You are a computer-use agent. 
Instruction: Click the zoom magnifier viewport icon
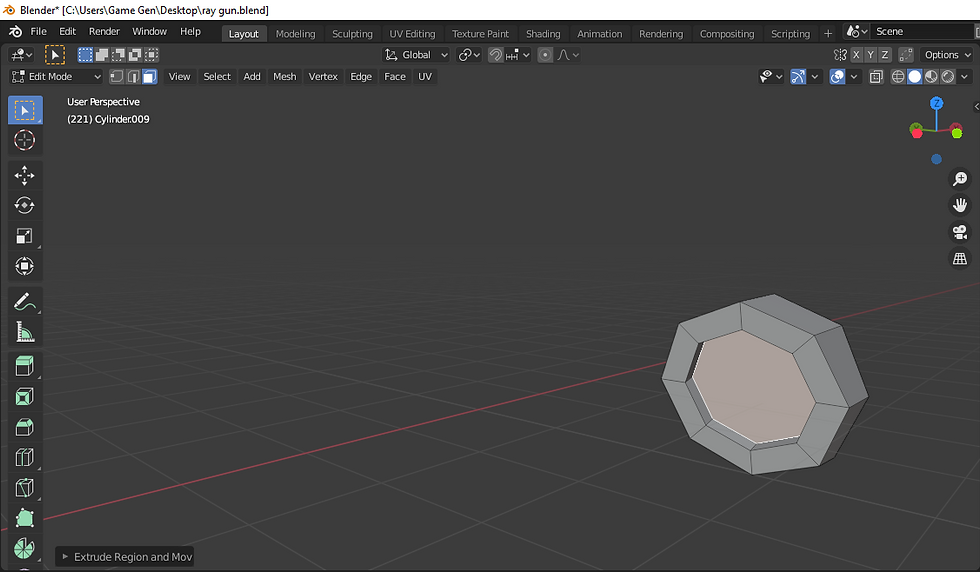point(959,179)
